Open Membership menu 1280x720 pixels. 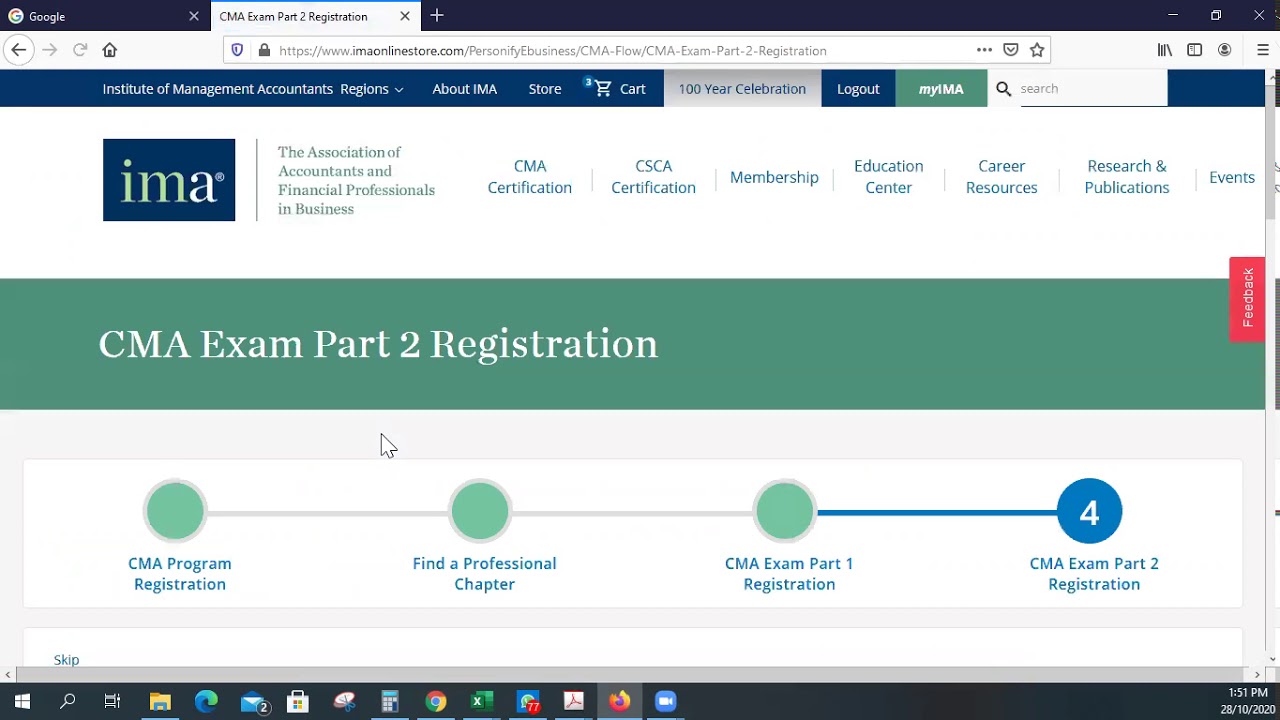(x=774, y=177)
